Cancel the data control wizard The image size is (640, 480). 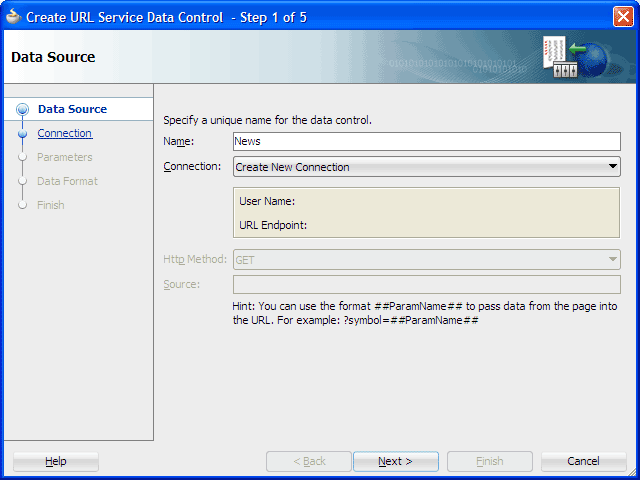pos(583,461)
